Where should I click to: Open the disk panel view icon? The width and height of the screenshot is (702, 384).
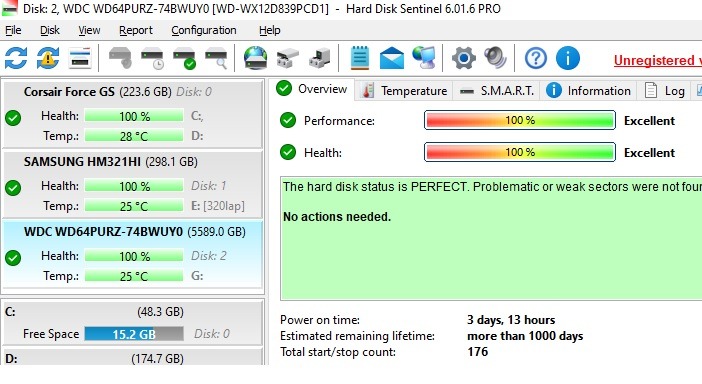tap(80, 58)
